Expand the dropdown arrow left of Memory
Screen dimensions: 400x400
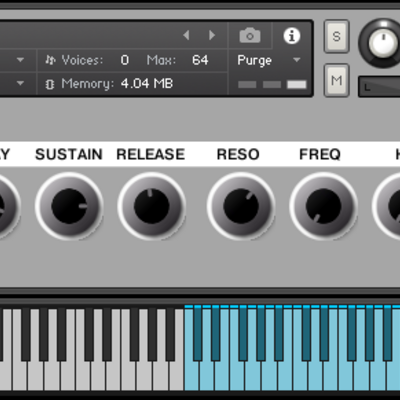(20, 83)
